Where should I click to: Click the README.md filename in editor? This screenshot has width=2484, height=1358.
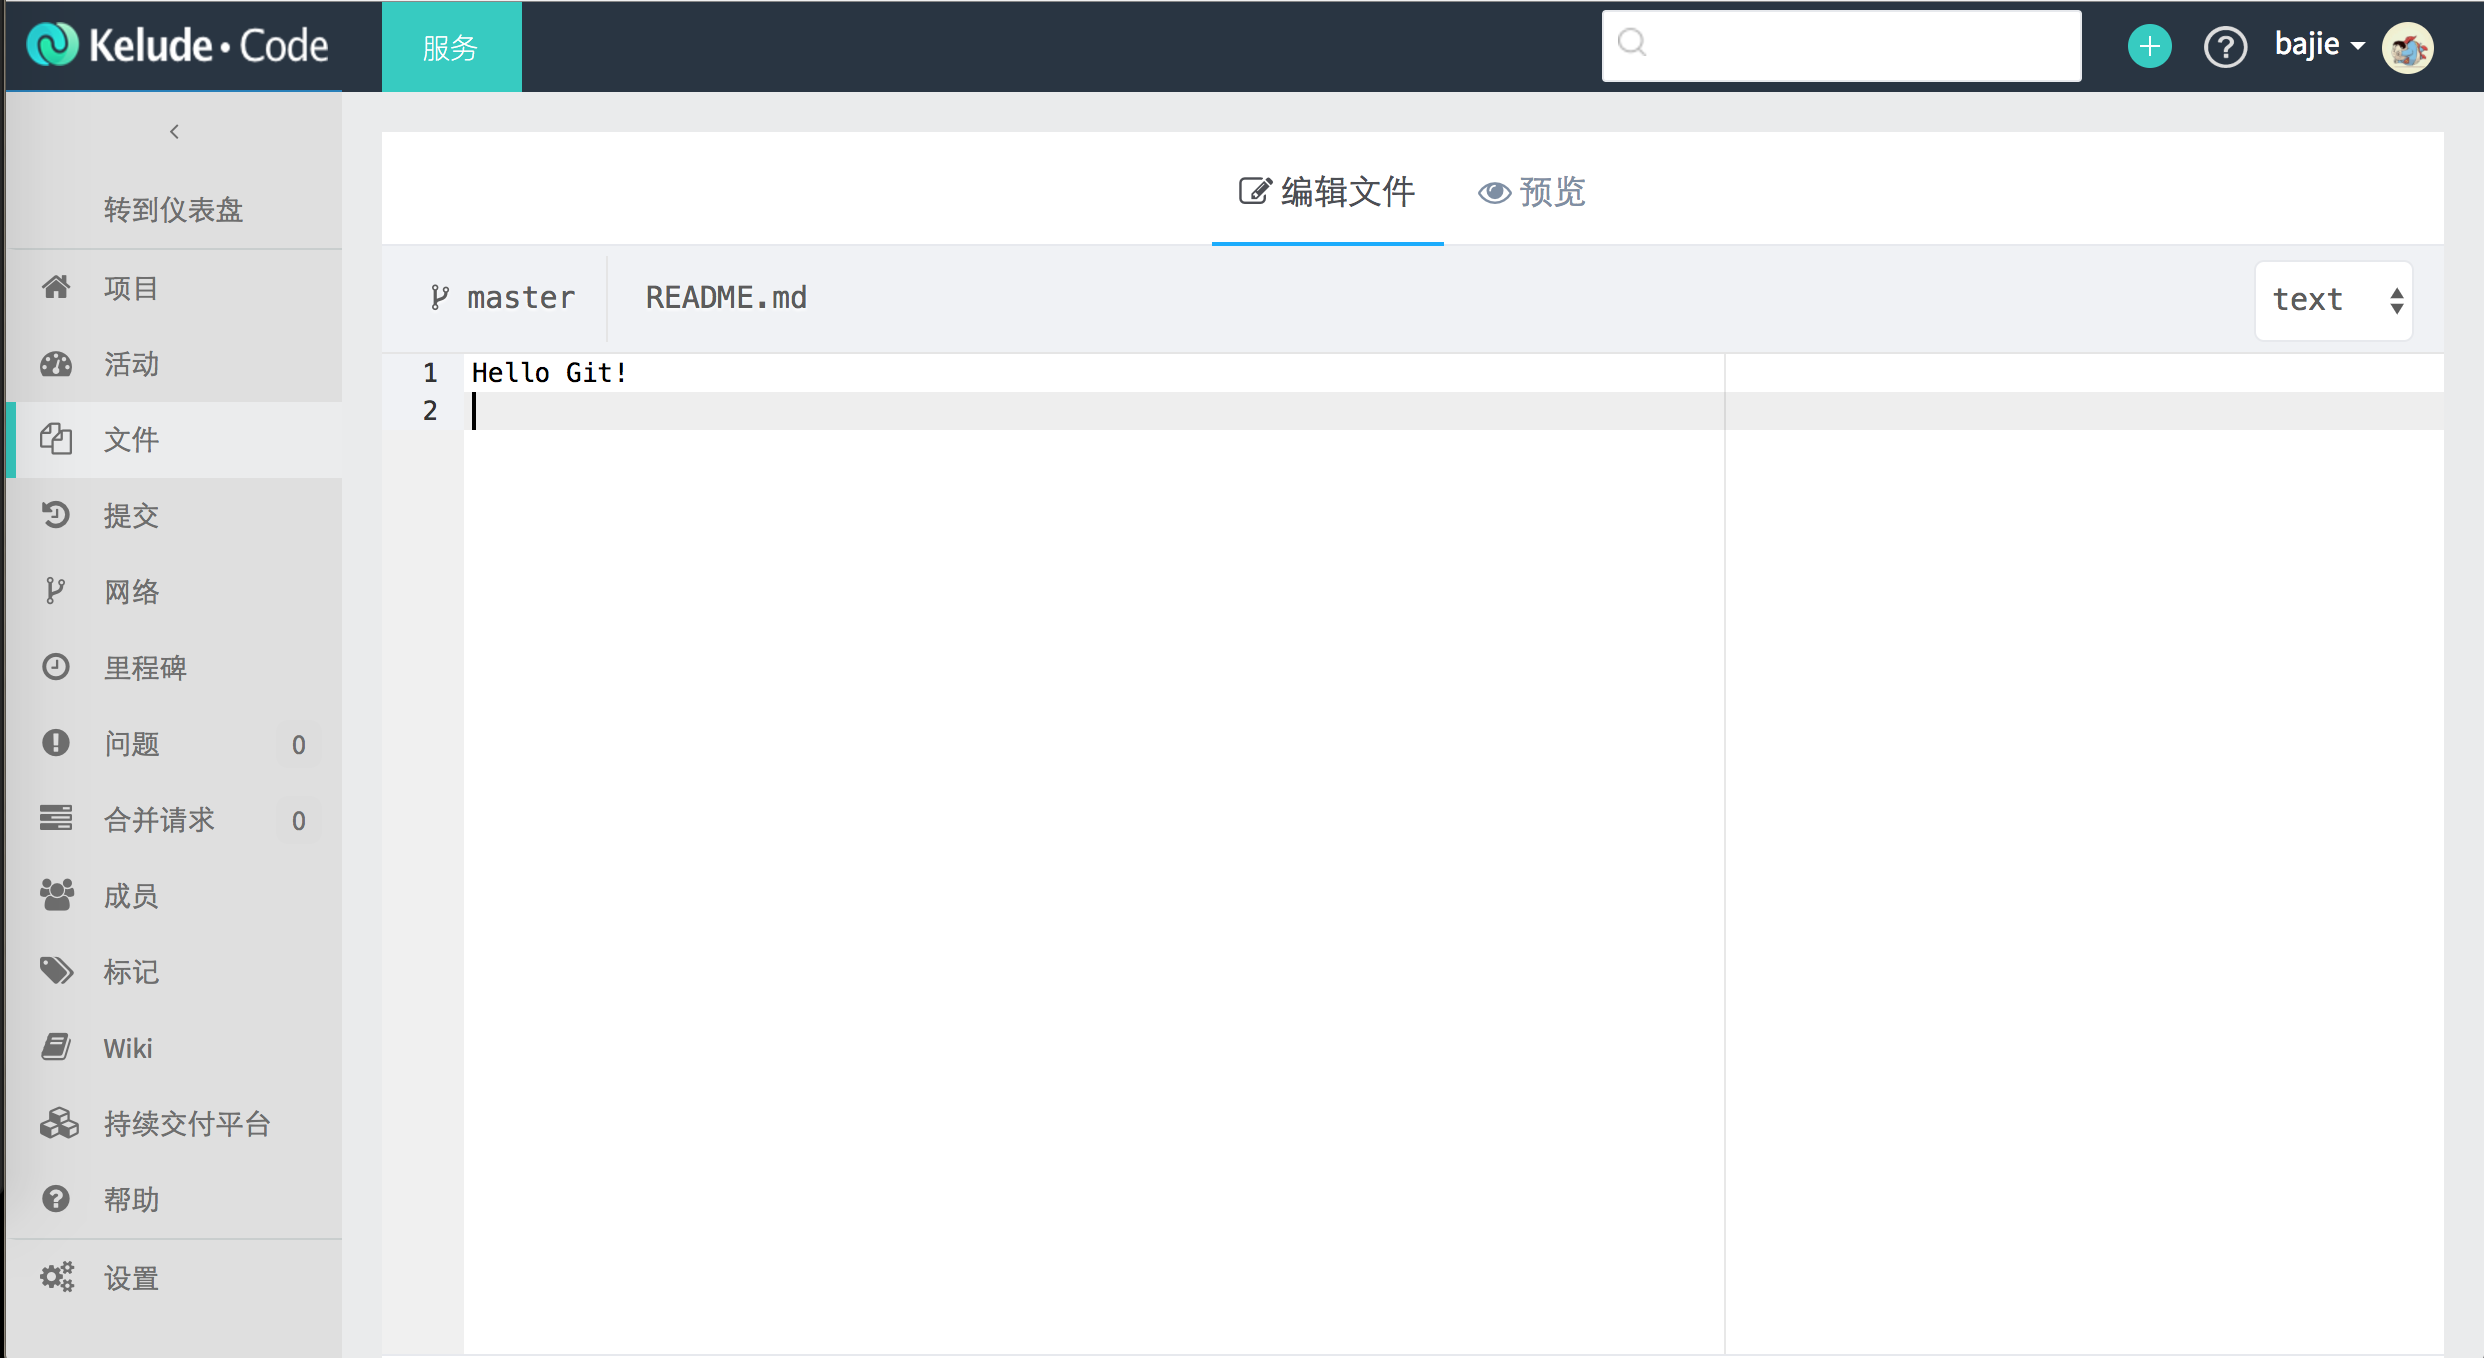point(727,298)
